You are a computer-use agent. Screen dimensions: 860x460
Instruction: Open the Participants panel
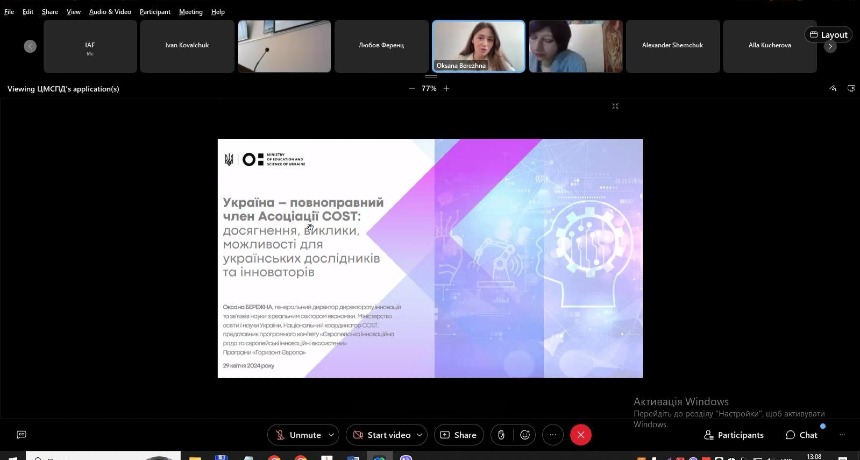[734, 435]
